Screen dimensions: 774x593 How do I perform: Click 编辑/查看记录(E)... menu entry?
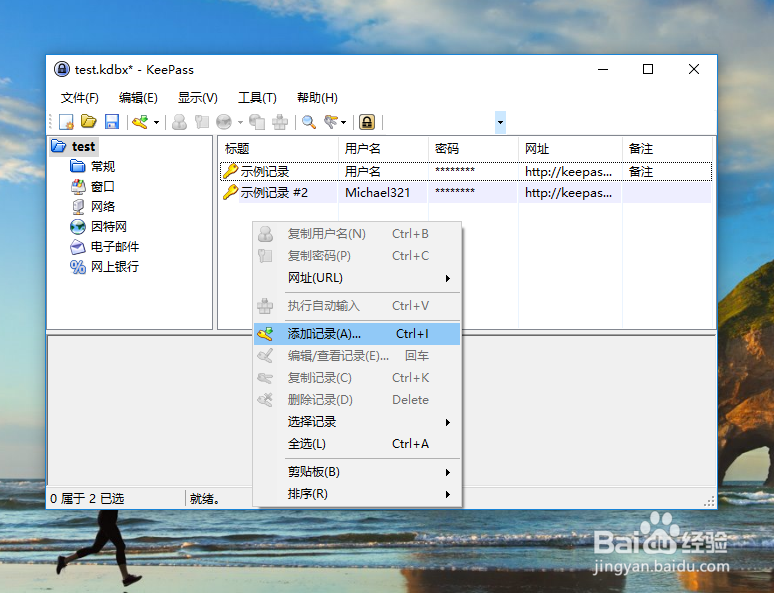pyautogui.click(x=357, y=356)
